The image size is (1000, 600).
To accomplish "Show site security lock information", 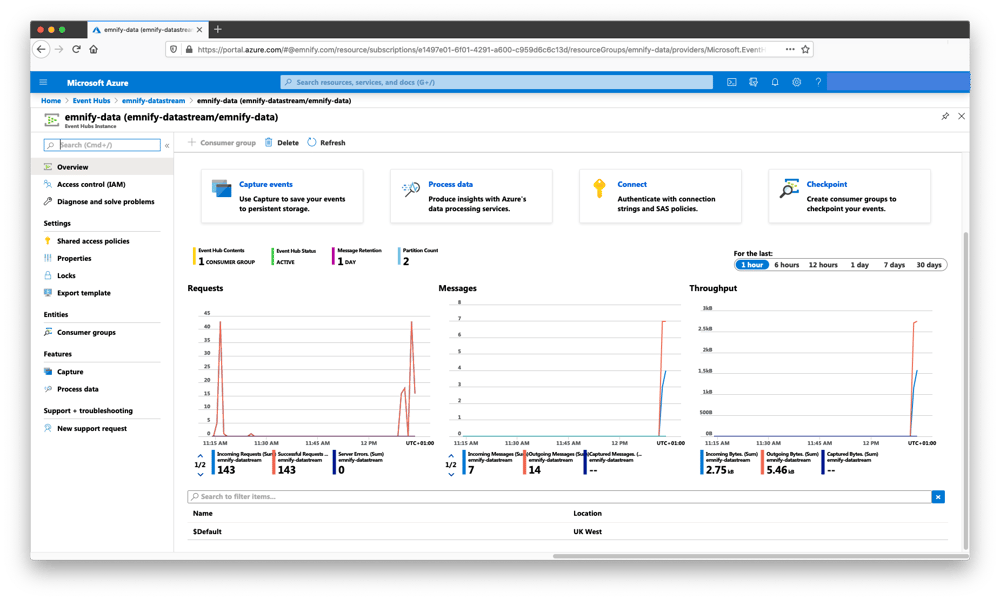I will pyautogui.click(x=189, y=49).
